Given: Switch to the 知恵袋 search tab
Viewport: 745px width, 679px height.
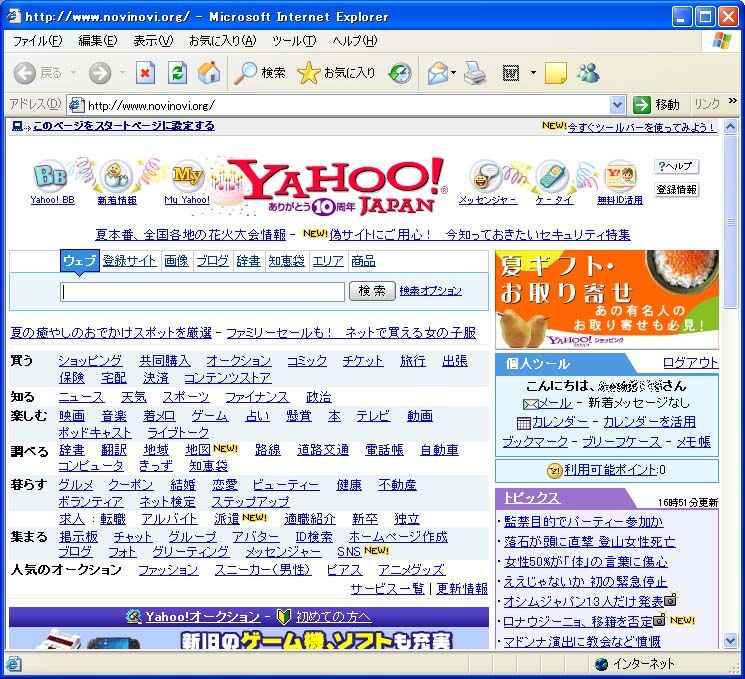Looking at the screenshot, I should coord(287,261).
